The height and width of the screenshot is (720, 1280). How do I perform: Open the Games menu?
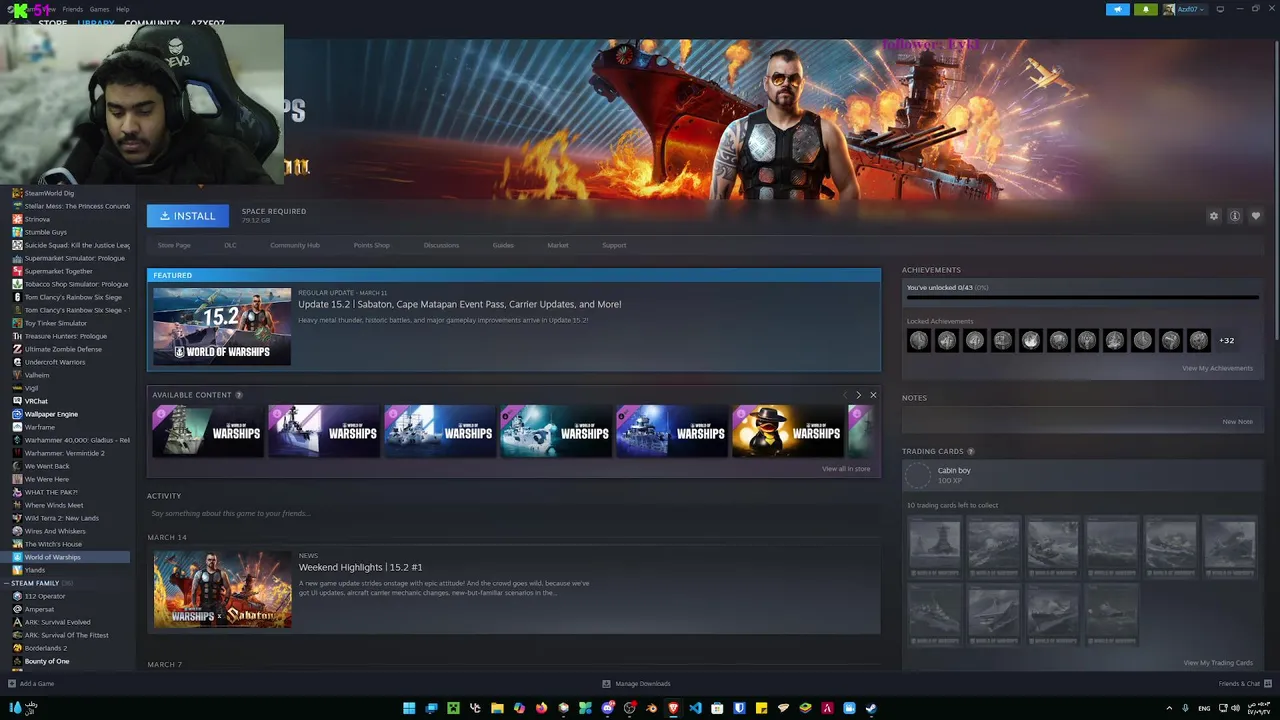(x=99, y=9)
